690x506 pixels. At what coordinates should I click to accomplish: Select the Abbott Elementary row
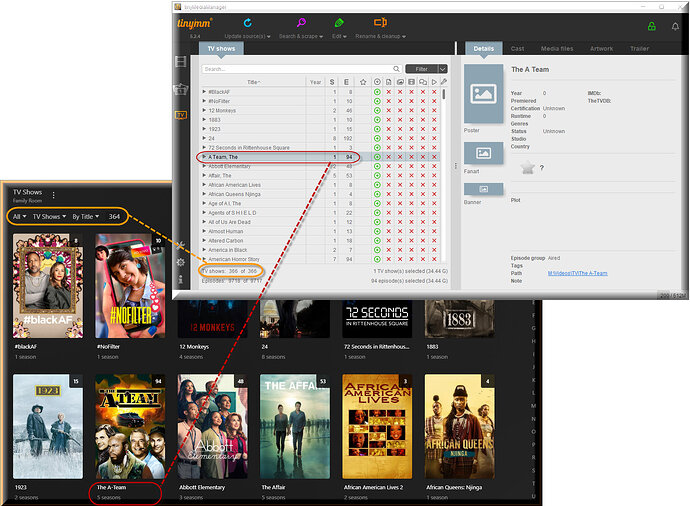click(320, 166)
